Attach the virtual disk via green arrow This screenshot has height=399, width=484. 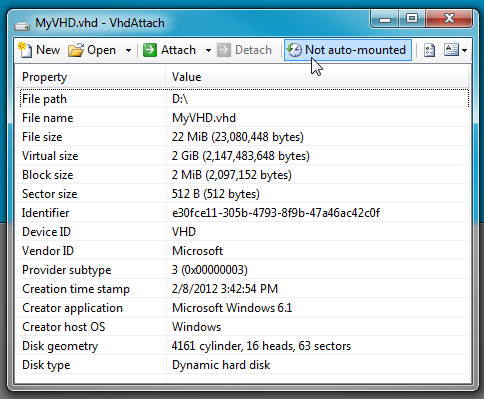tap(150, 50)
